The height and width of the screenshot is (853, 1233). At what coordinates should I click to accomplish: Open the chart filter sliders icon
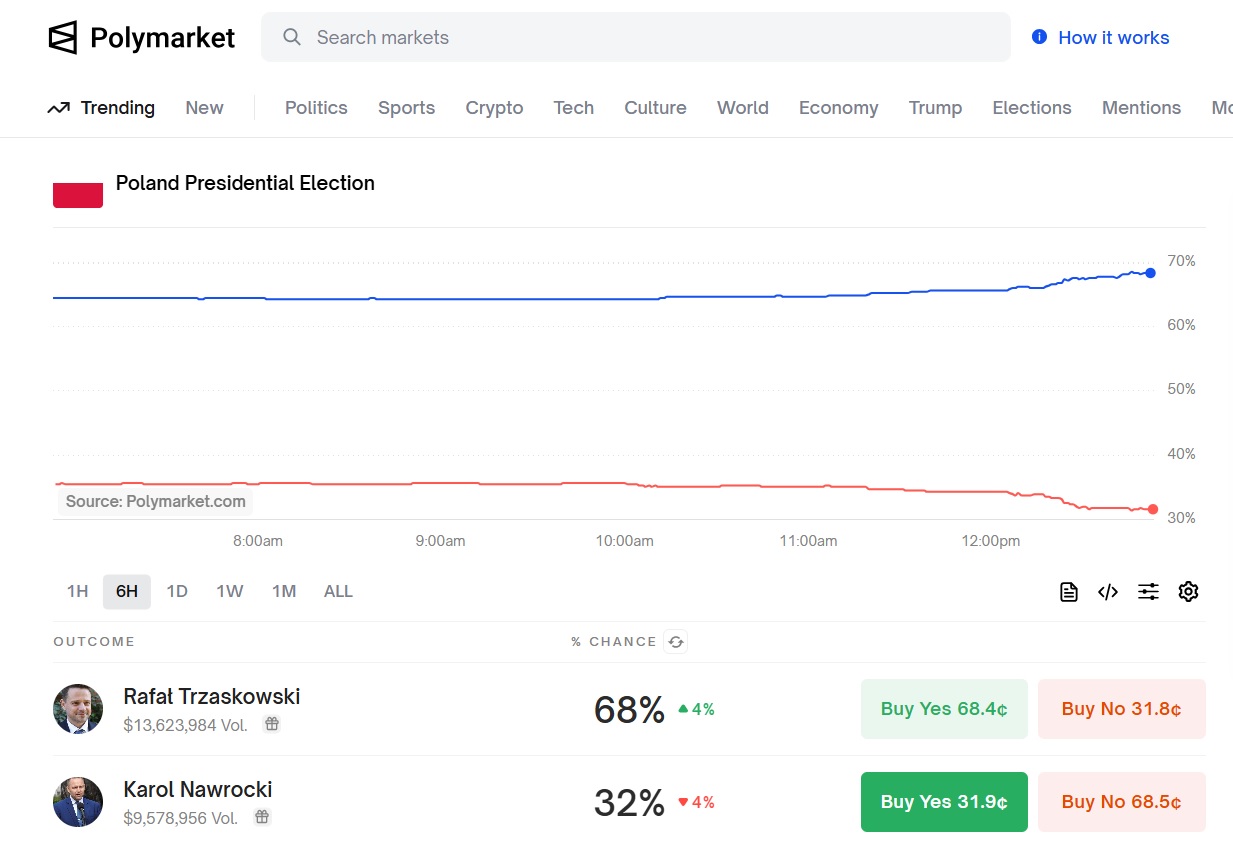[x=1148, y=592]
